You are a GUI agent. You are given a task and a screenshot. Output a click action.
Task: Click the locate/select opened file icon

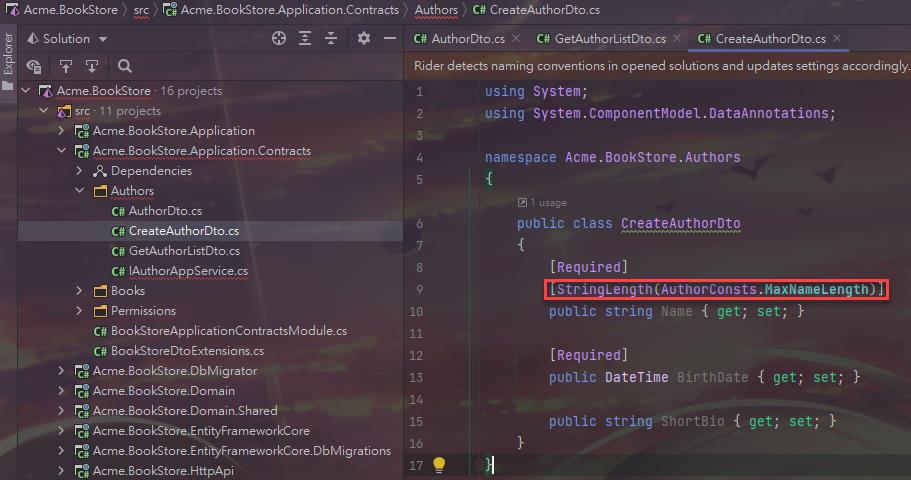coord(279,39)
